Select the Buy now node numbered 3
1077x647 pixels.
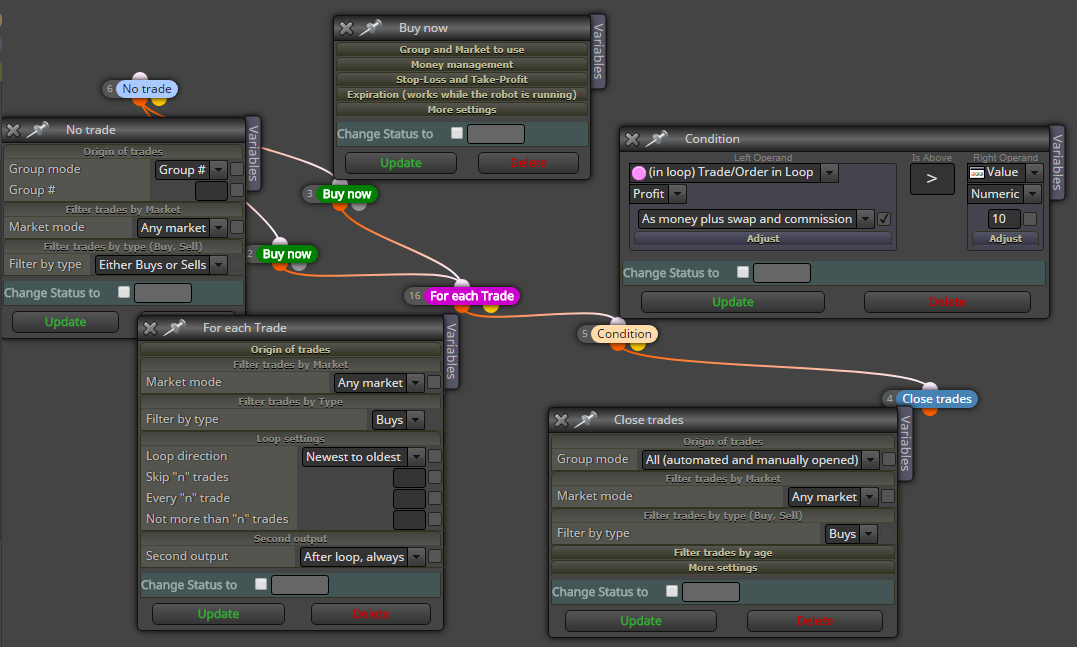pos(347,194)
